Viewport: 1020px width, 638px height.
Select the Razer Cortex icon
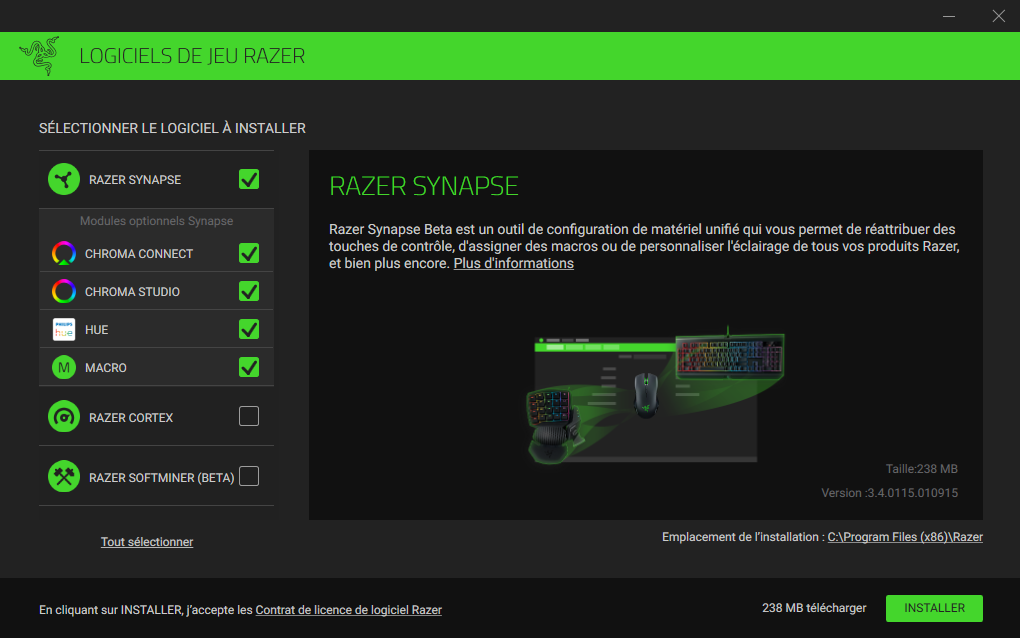pyautogui.click(x=64, y=417)
